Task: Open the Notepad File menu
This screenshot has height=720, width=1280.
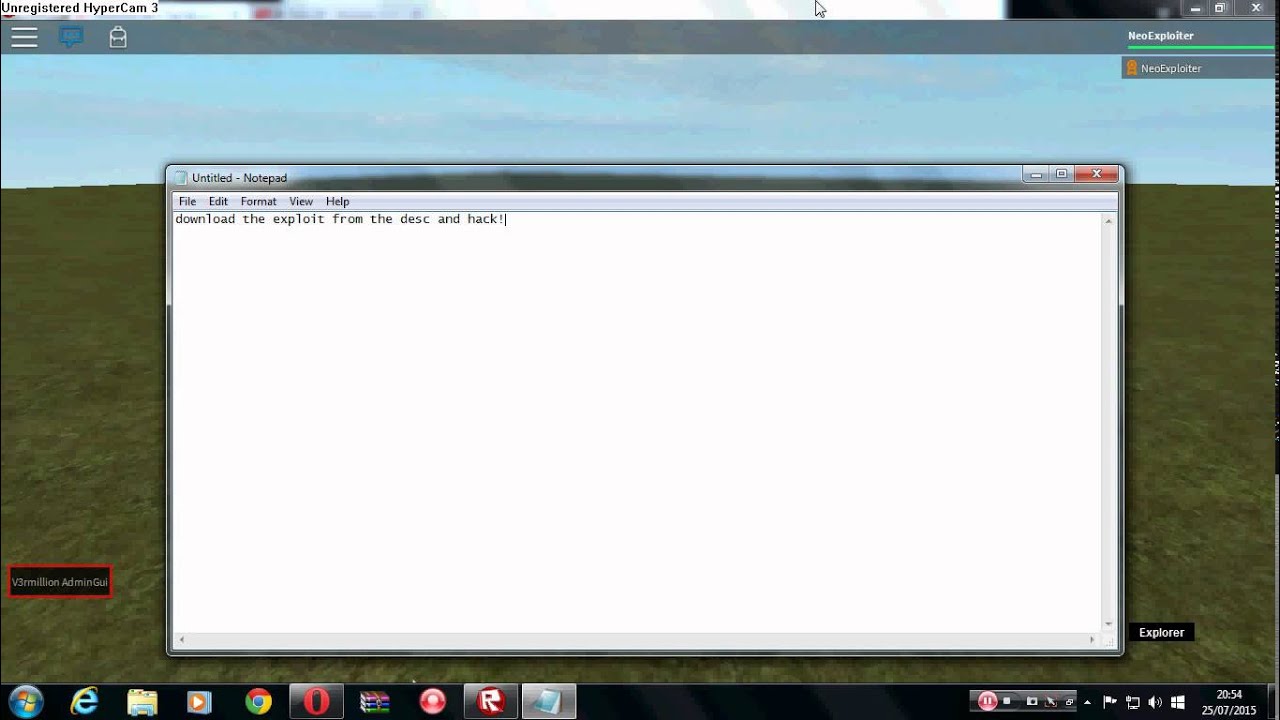Action: click(x=187, y=201)
